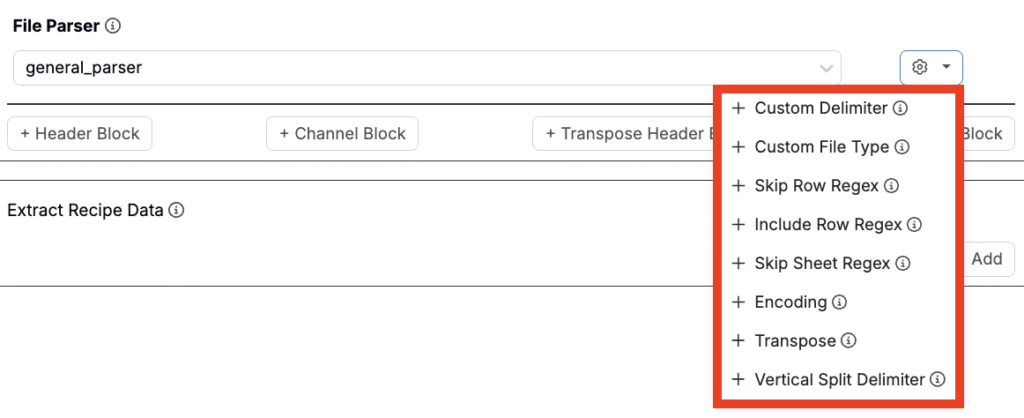Click the Include Row Regex info icon
This screenshot has width=1024, height=418.
click(914, 225)
